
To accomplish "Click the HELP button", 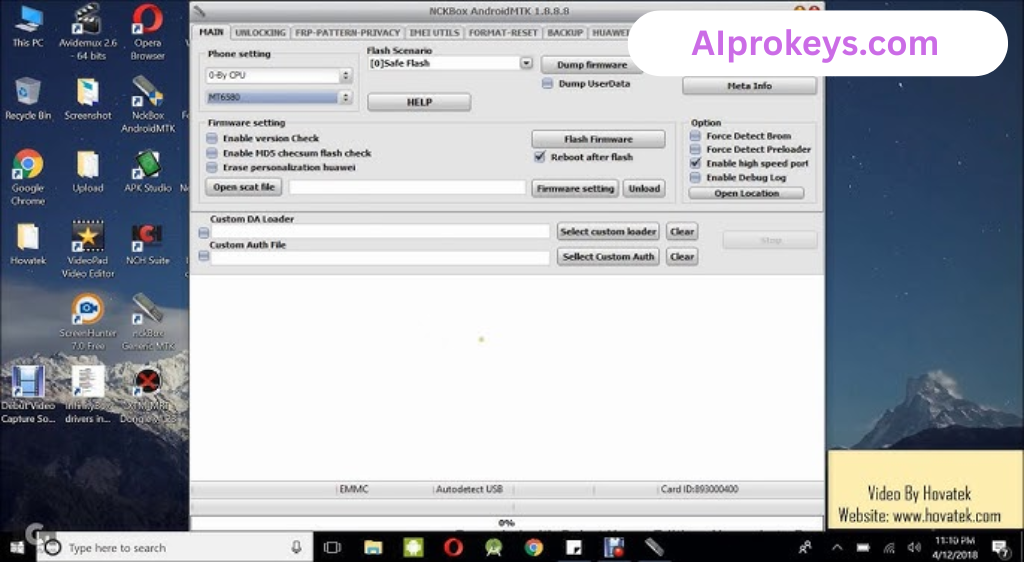I will (419, 103).
